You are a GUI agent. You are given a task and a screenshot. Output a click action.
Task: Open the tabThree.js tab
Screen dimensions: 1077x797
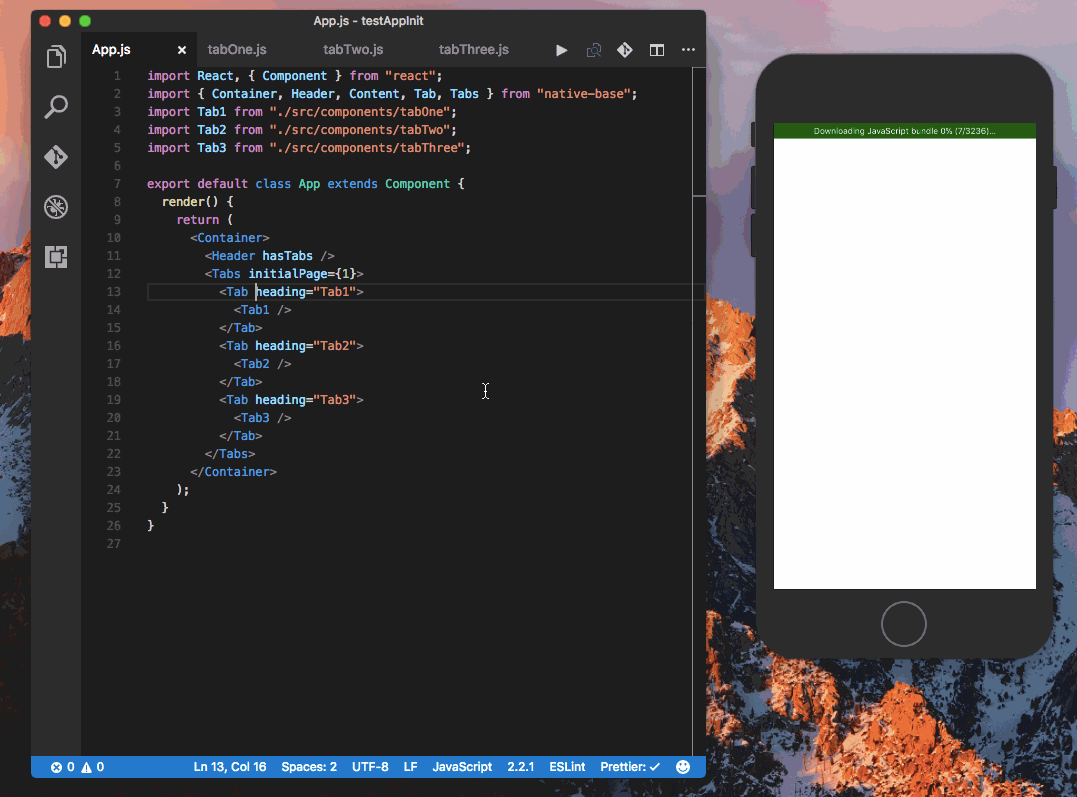click(473, 49)
